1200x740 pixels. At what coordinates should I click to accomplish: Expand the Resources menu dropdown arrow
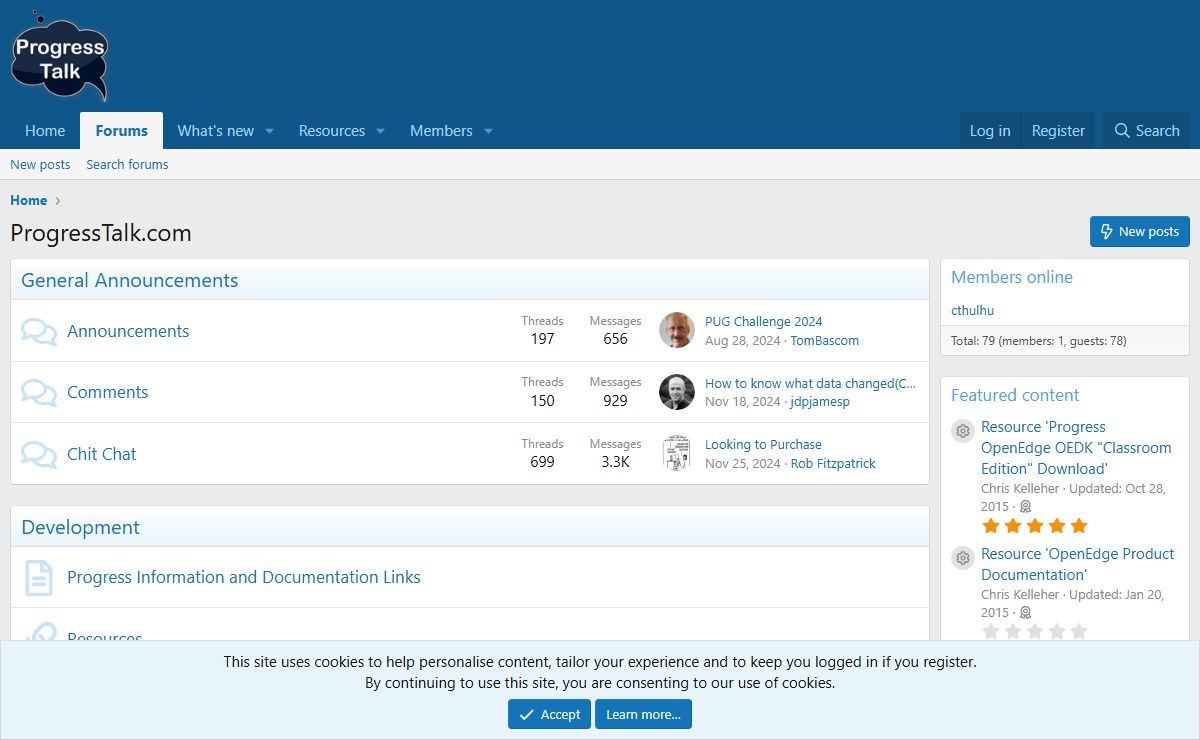pos(380,131)
